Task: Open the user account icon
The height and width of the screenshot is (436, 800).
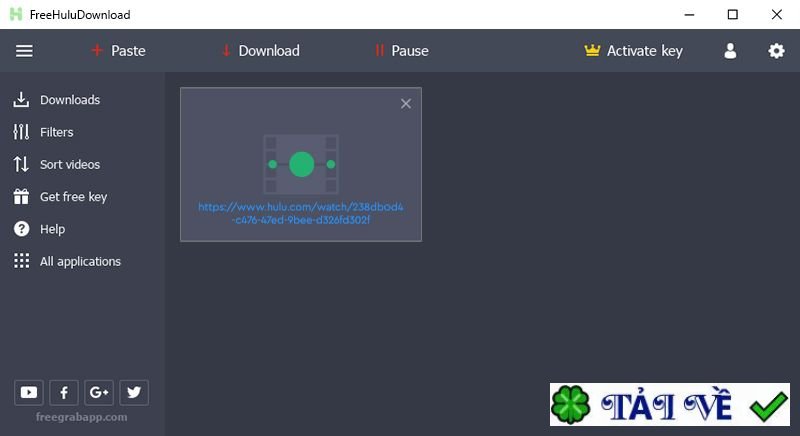Action: 730,51
